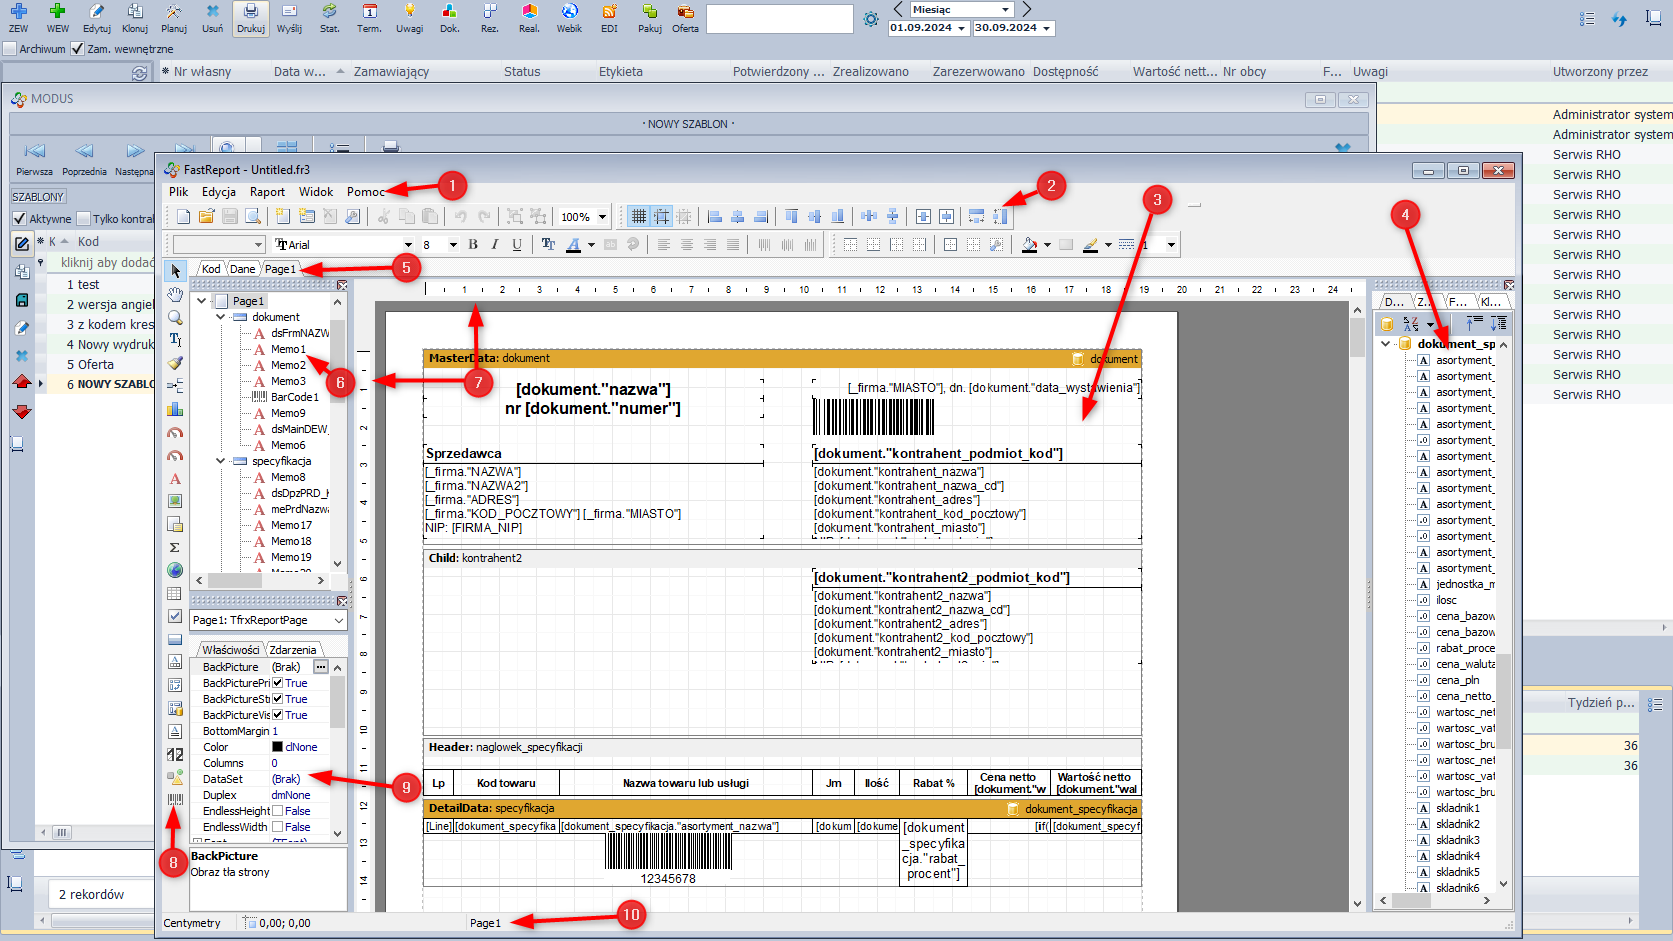This screenshot has height=941, width=1673.
Task: Open the 100% zoom dropdown
Action: tap(602, 217)
